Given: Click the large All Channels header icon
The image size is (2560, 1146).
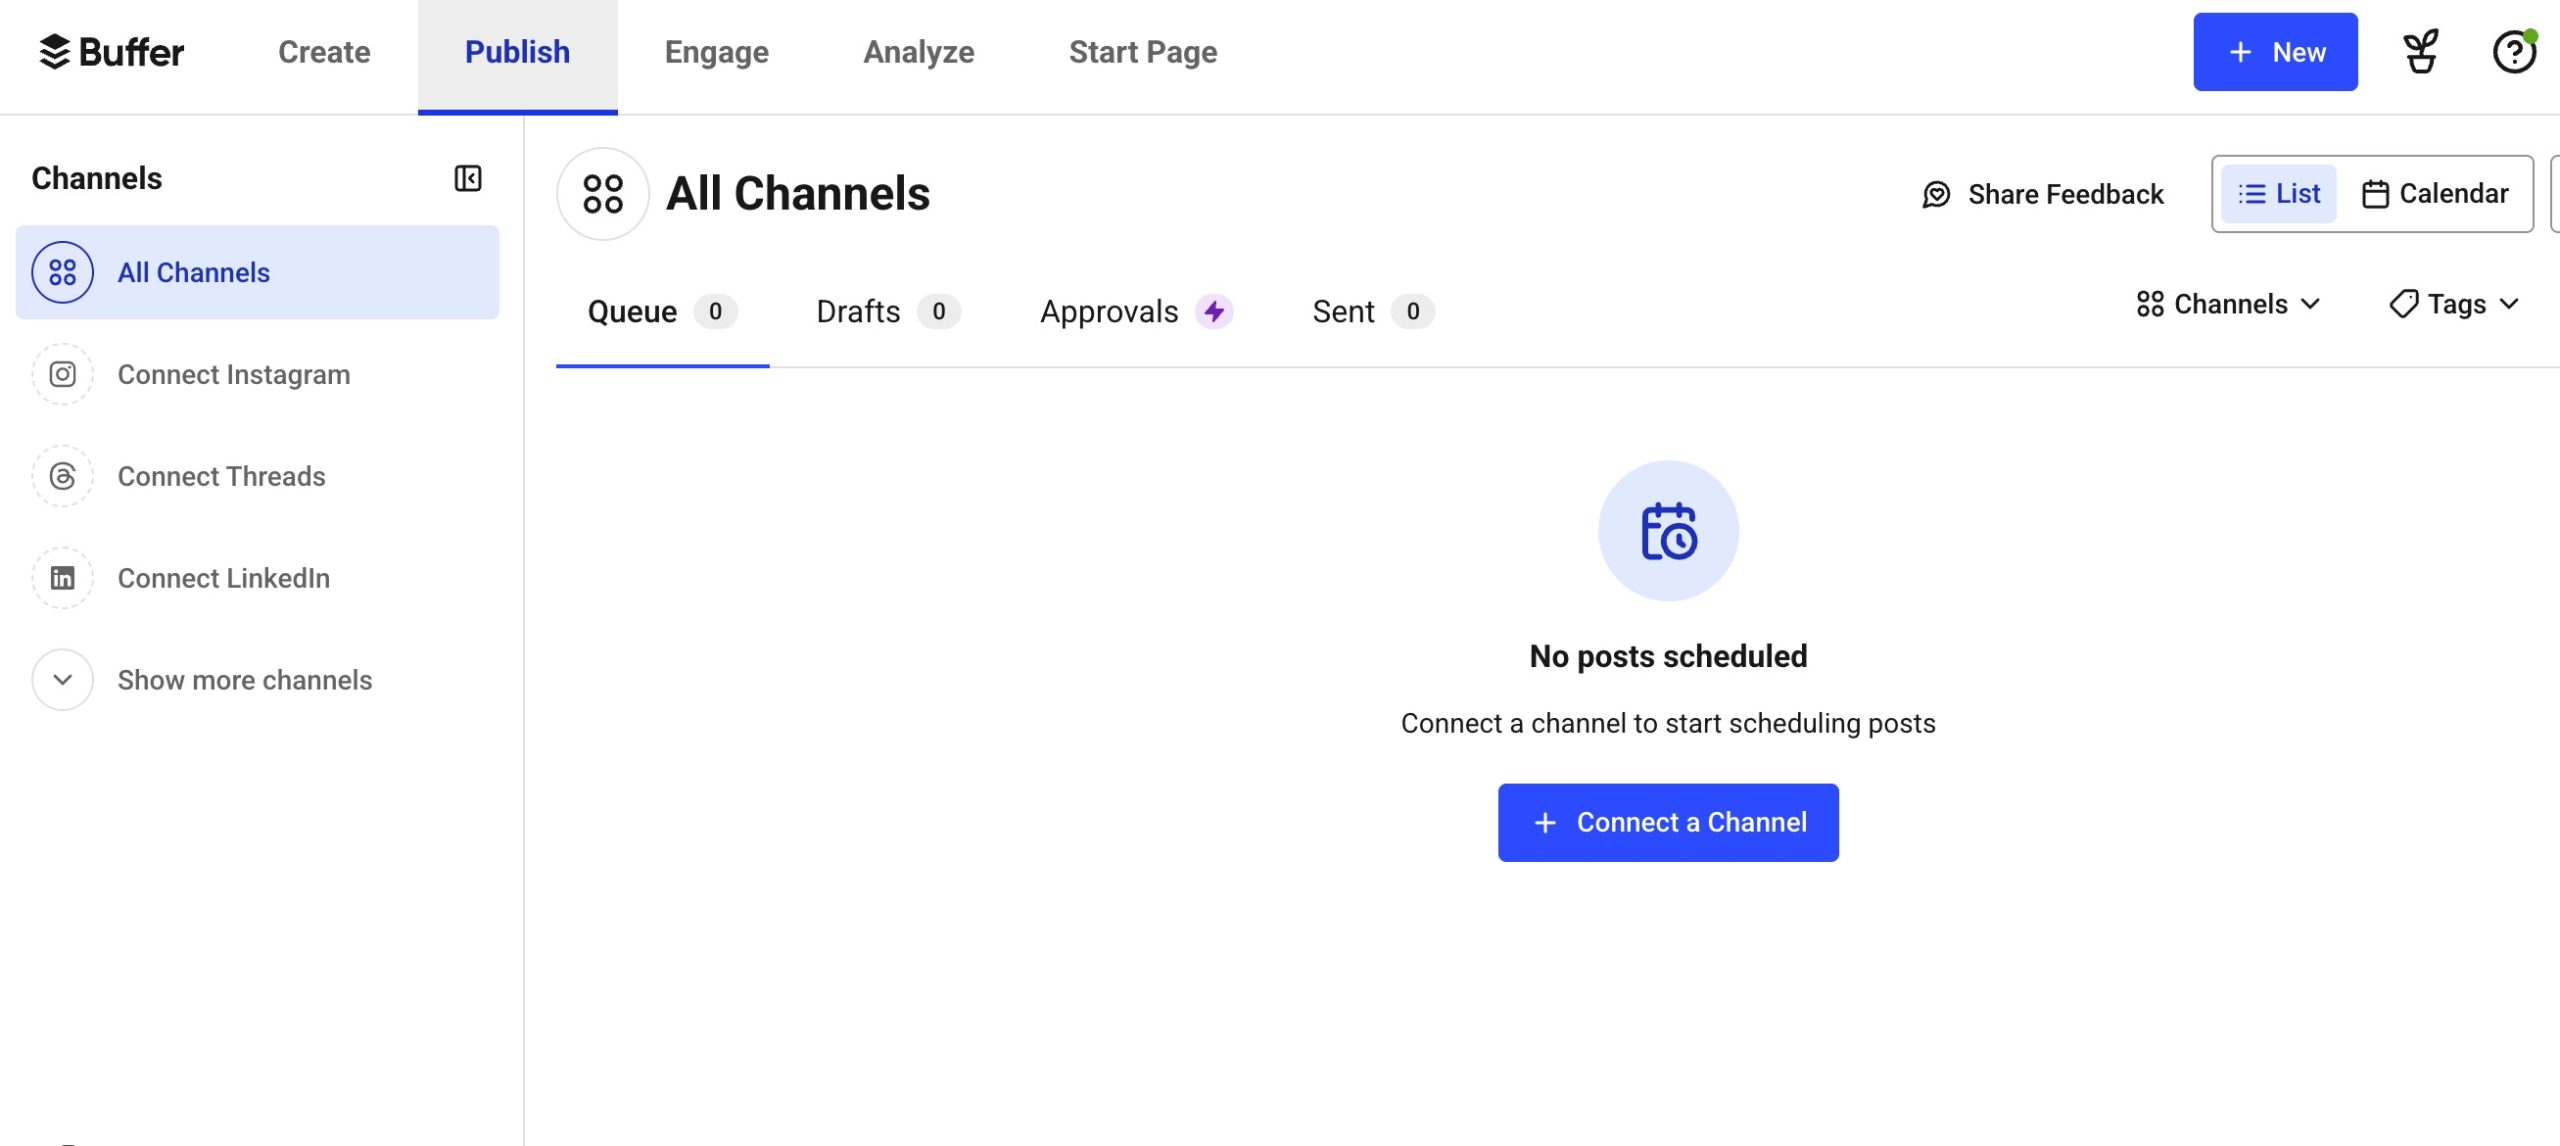Looking at the screenshot, I should pos(603,194).
